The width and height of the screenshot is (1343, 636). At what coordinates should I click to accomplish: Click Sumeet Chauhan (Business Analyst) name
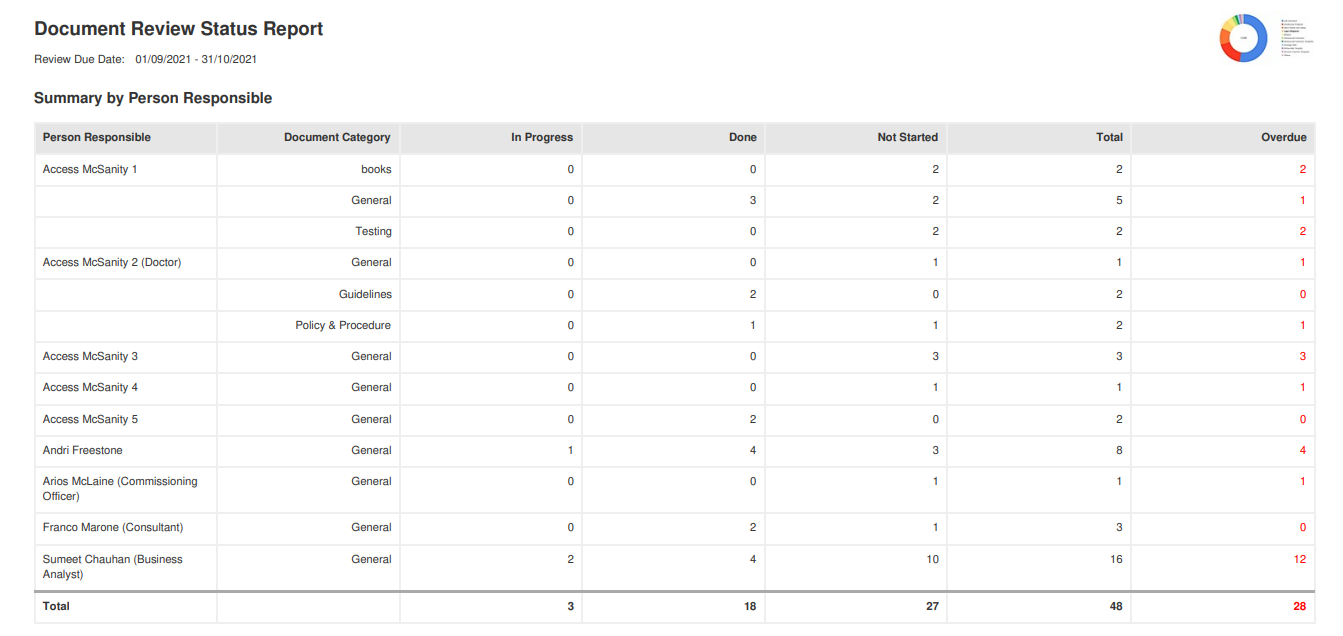(x=113, y=567)
